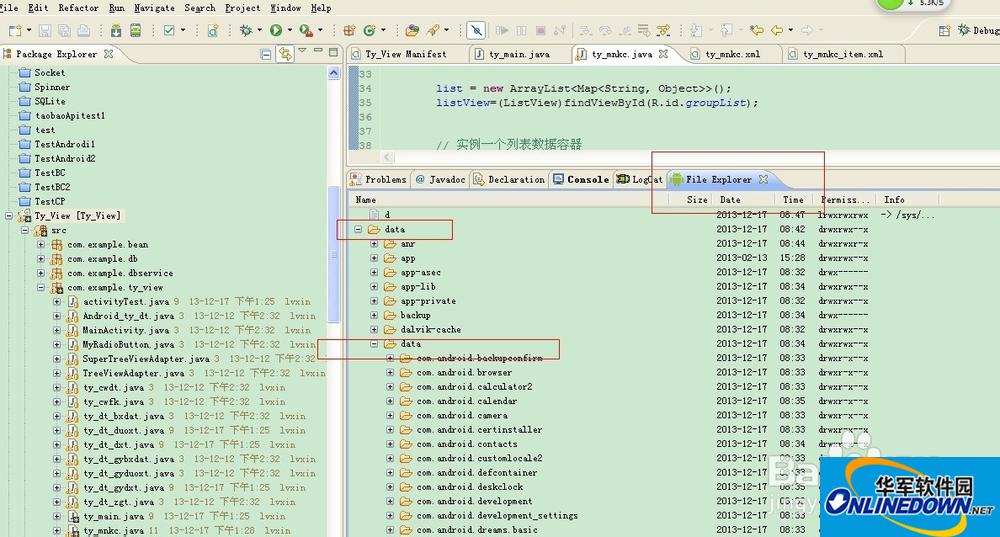Switch to the Debug perspective
This screenshot has height=537, width=1000.
(978, 30)
